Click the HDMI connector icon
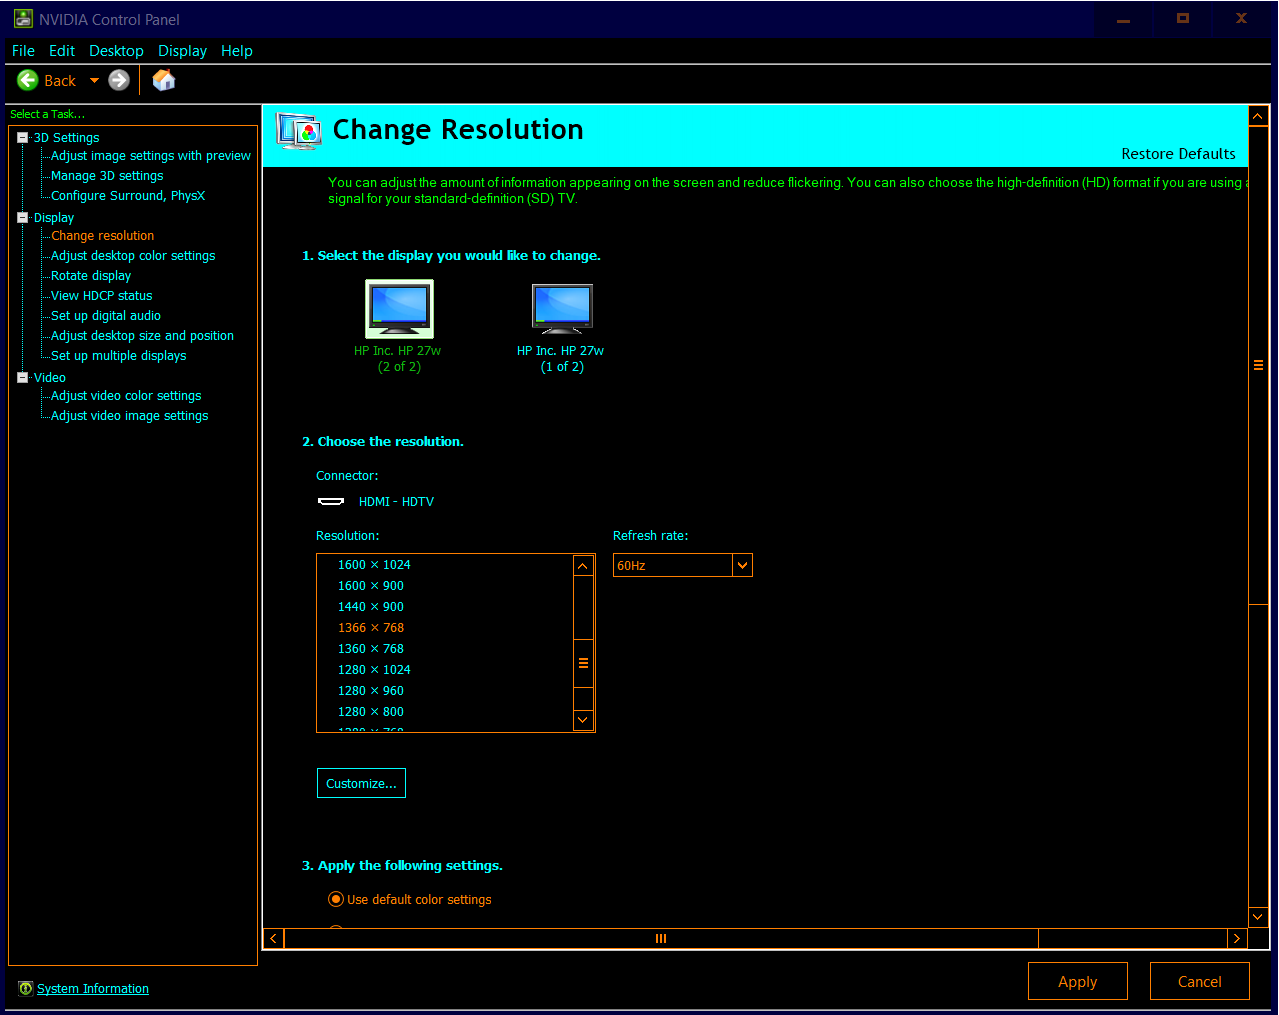Viewport: 1279px width, 1015px height. pyautogui.click(x=331, y=501)
